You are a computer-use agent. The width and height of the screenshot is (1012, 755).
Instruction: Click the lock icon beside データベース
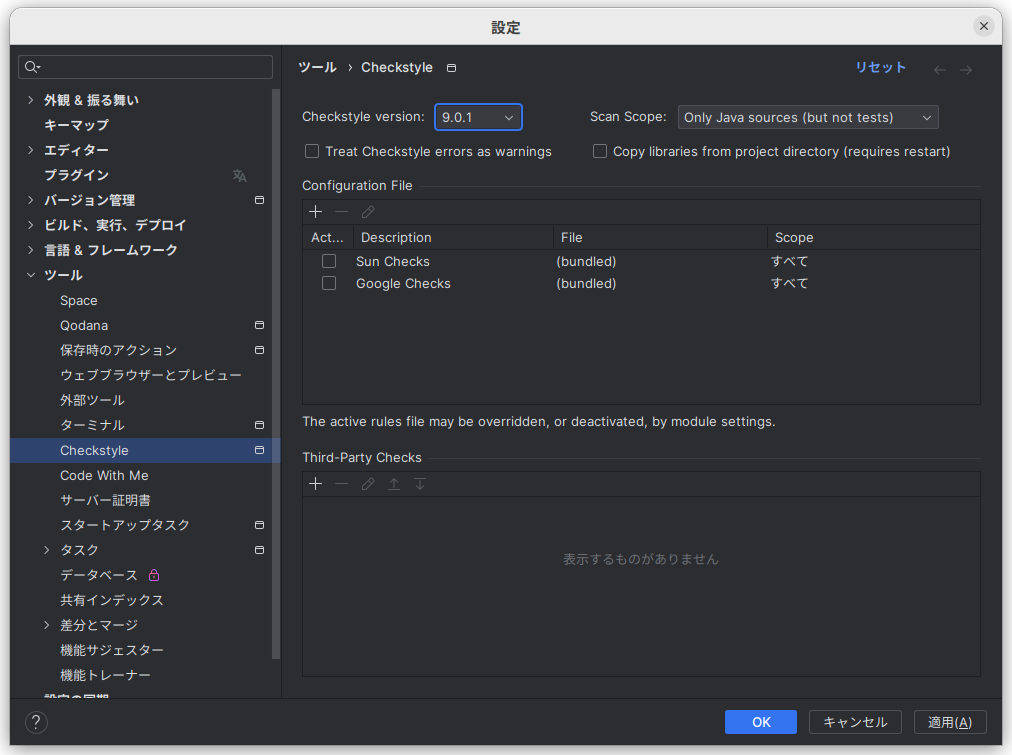point(153,575)
